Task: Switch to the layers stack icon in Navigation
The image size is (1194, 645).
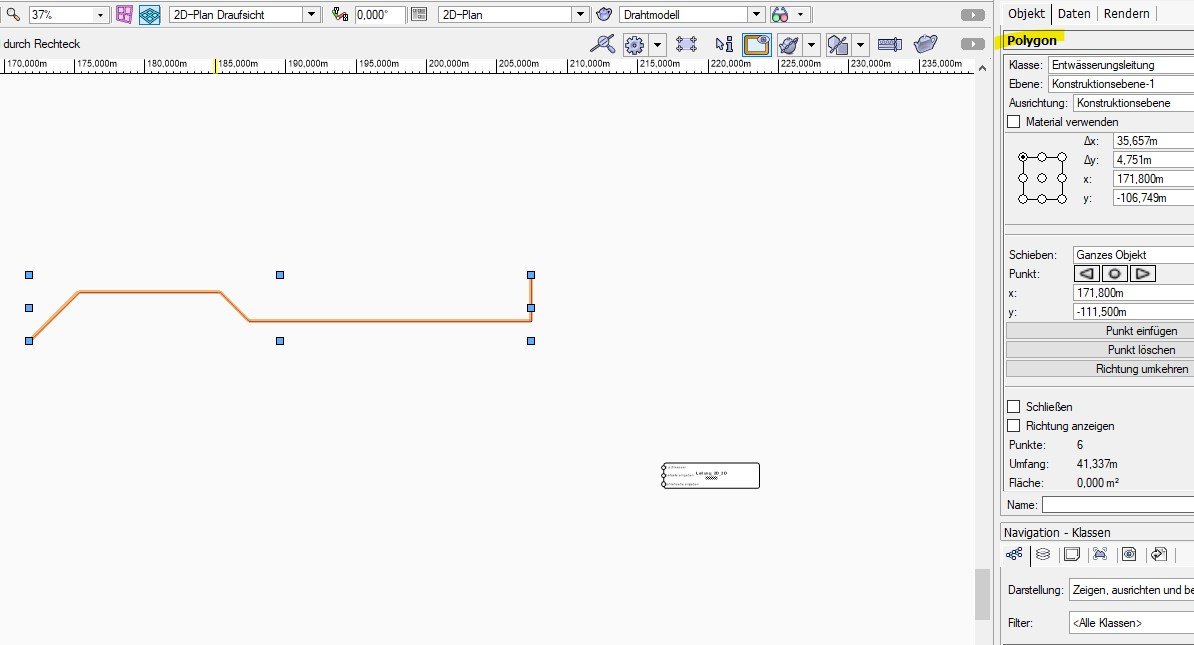Action: (1043, 554)
